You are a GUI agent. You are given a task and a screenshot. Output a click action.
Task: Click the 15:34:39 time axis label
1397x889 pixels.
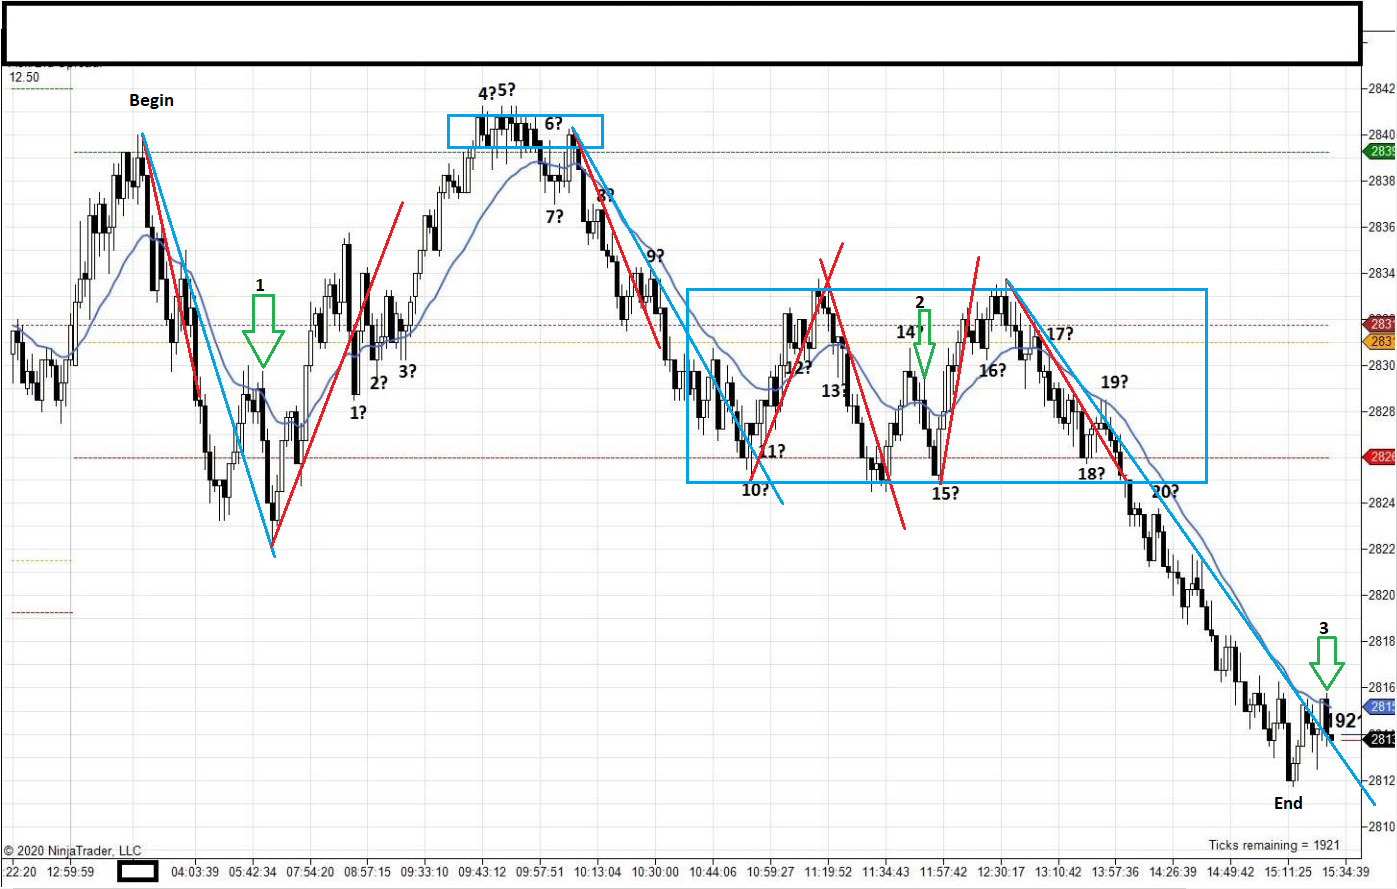[x=1345, y=872]
